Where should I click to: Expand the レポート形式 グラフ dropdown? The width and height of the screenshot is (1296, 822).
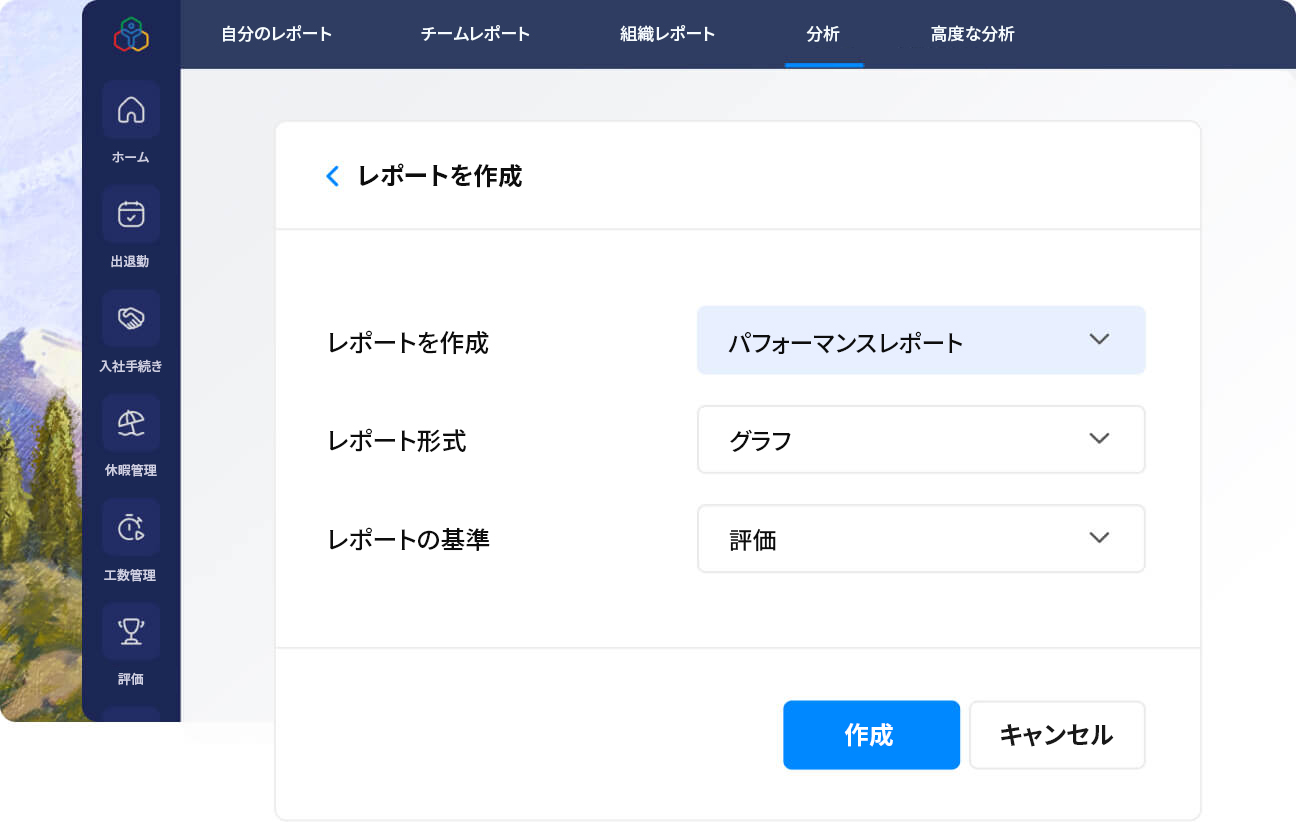pos(920,439)
